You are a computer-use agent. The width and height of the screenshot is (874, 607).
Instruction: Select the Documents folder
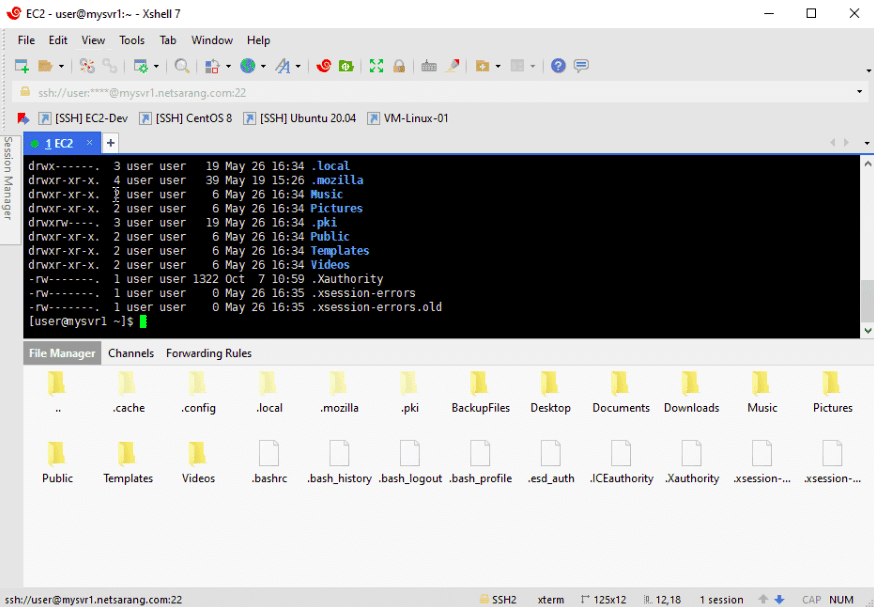coord(621,393)
